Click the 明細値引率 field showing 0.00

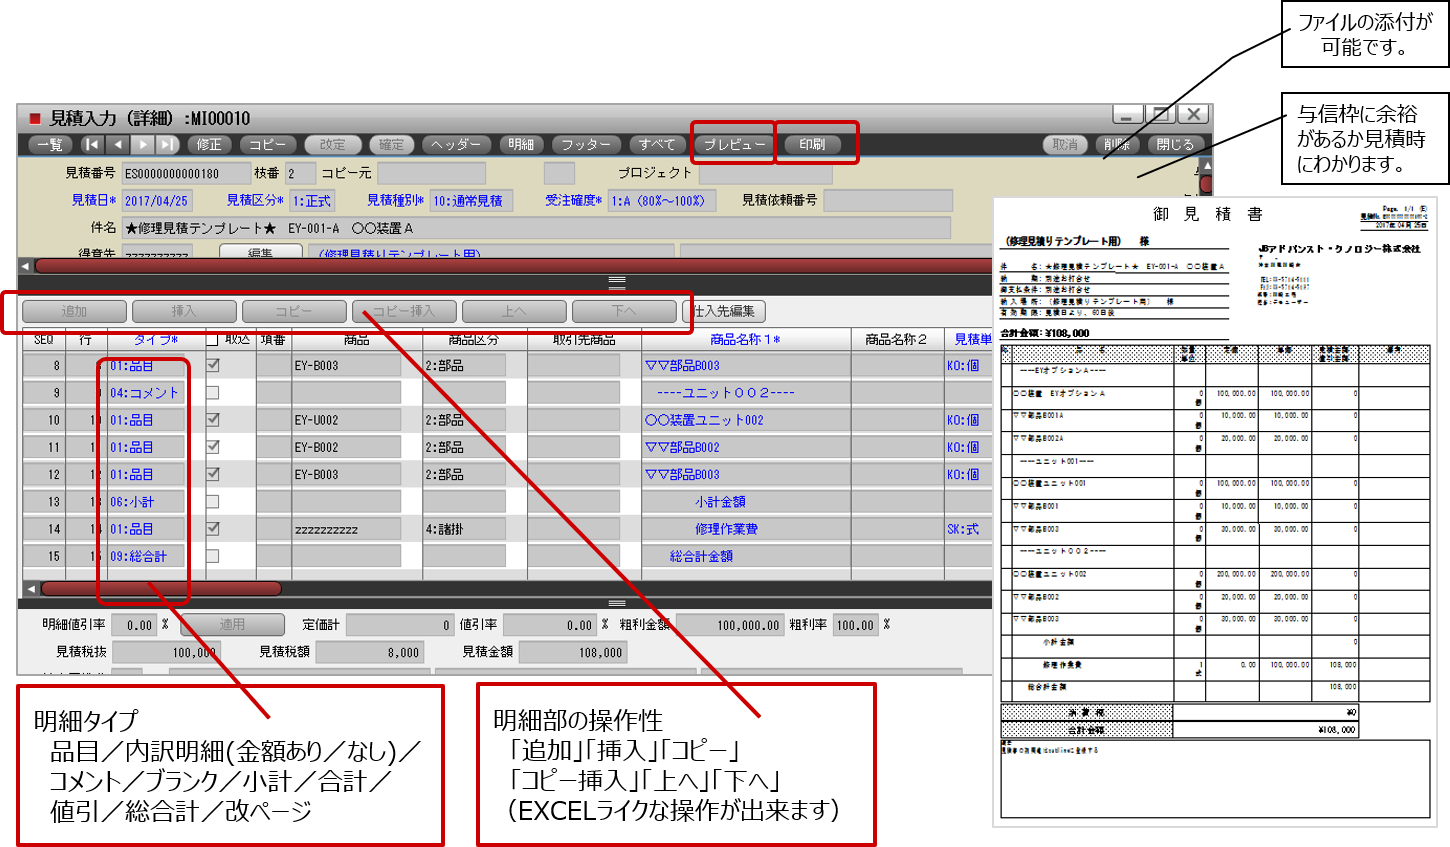[x=133, y=625]
